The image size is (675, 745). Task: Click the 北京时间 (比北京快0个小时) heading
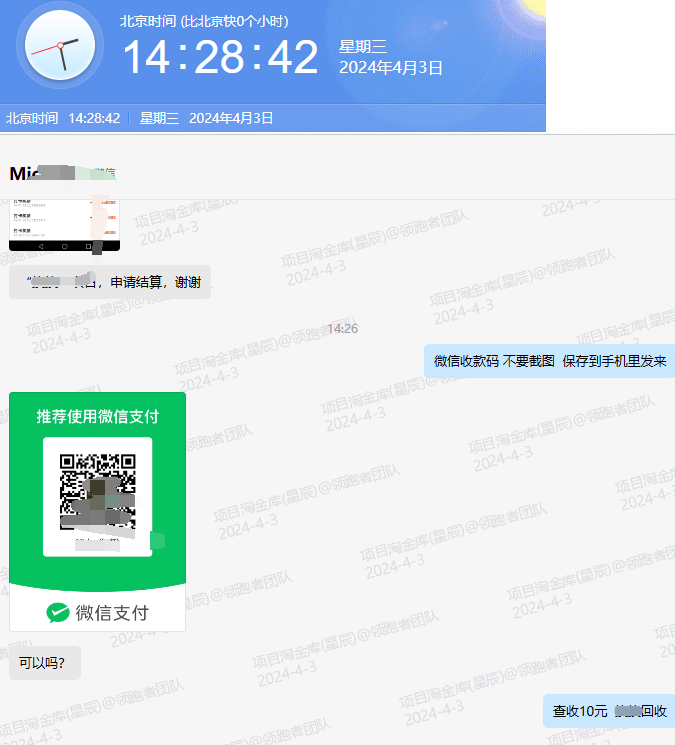(204, 21)
